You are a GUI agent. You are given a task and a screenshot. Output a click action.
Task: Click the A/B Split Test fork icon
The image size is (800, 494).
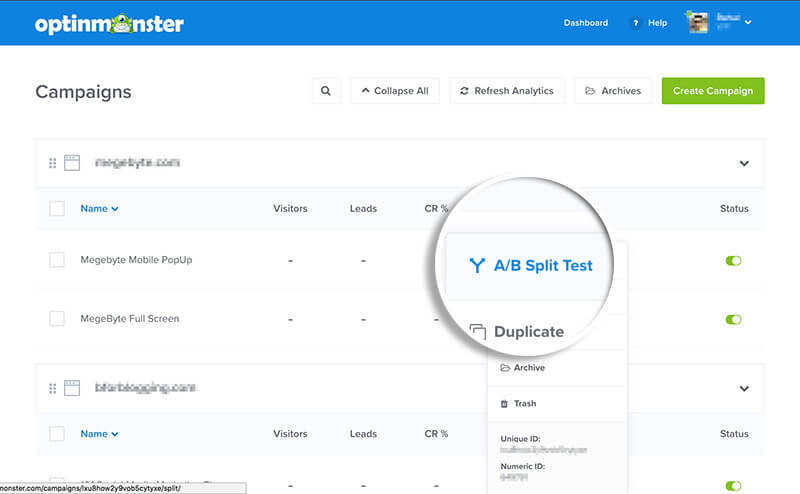[477, 265]
